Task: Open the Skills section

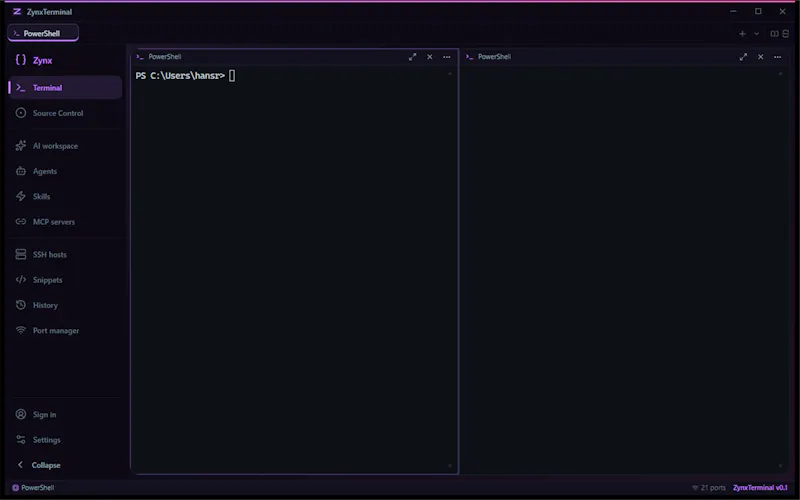Action: click(65, 196)
